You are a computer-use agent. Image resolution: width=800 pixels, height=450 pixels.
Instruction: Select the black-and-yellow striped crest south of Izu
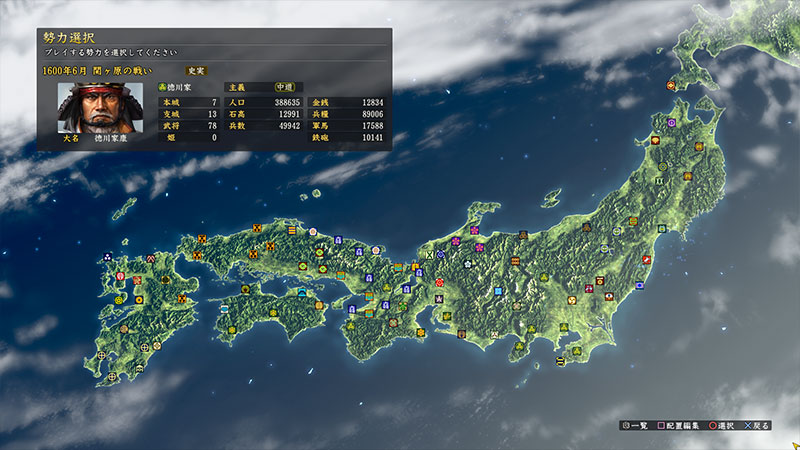(x=560, y=359)
